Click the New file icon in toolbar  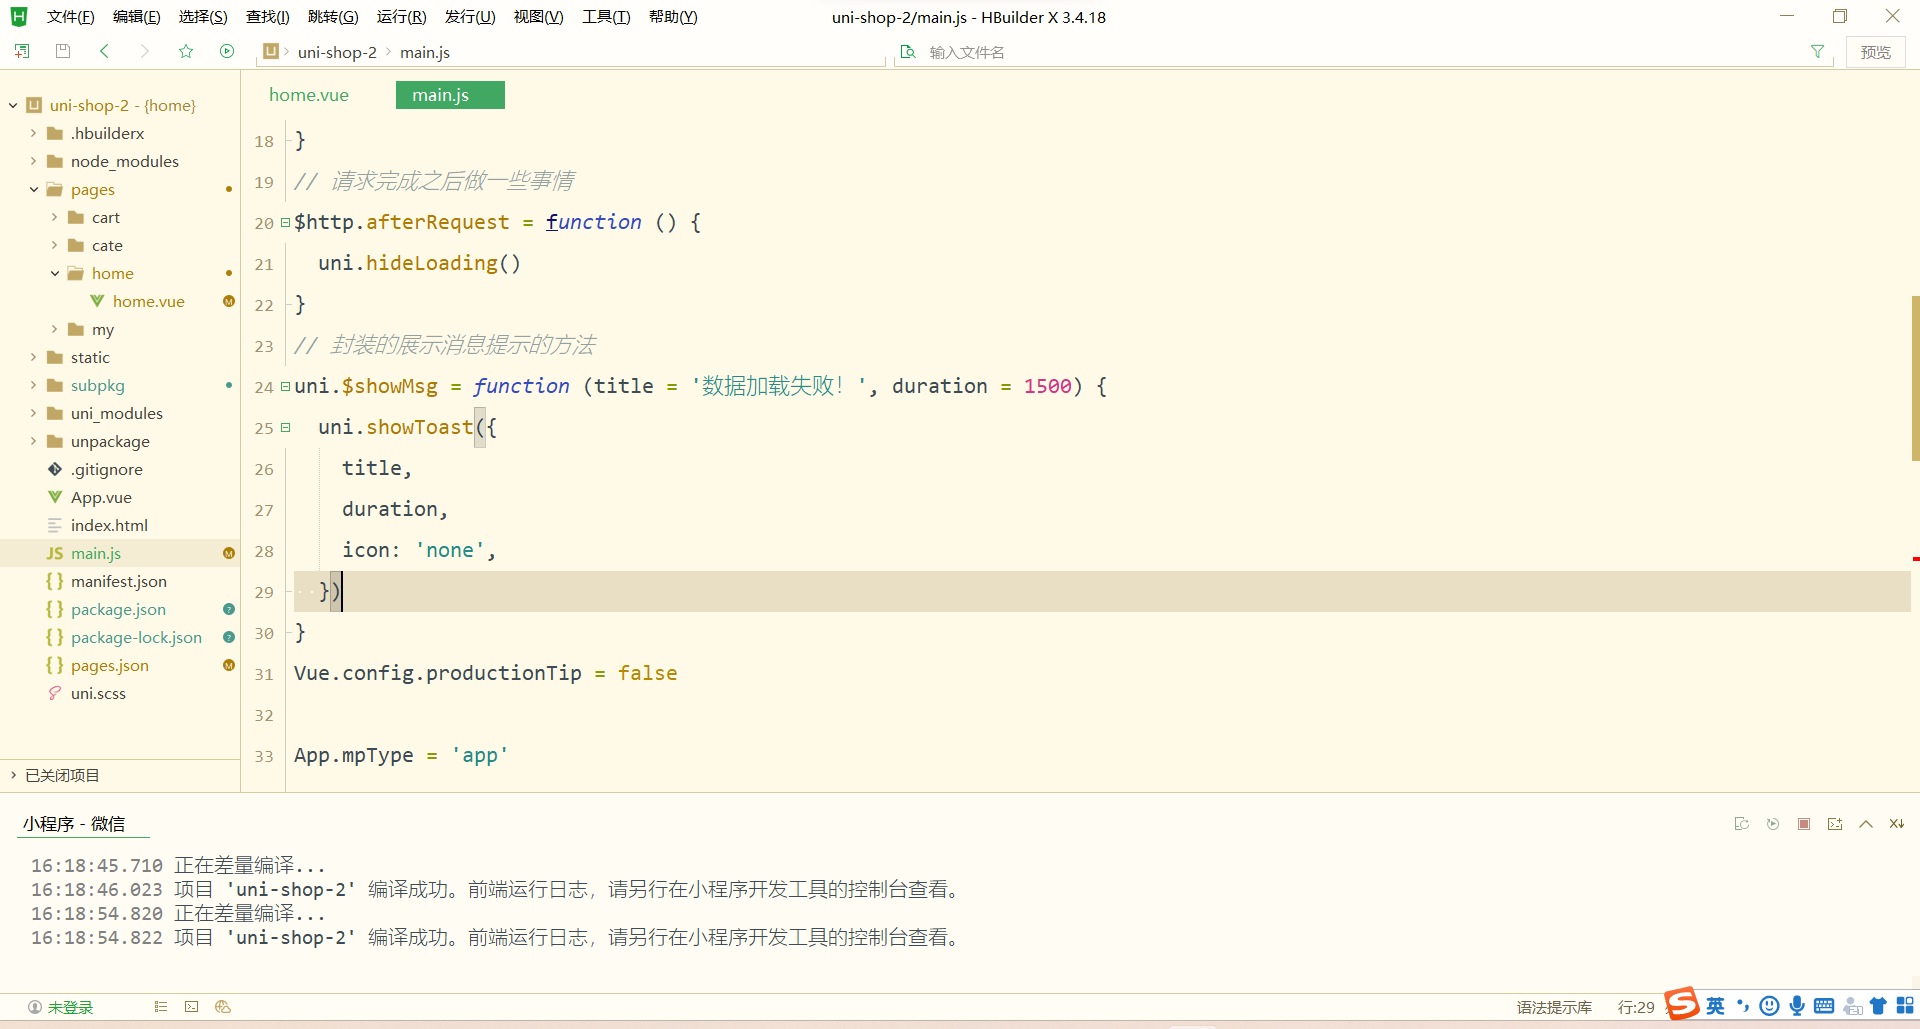click(x=21, y=51)
